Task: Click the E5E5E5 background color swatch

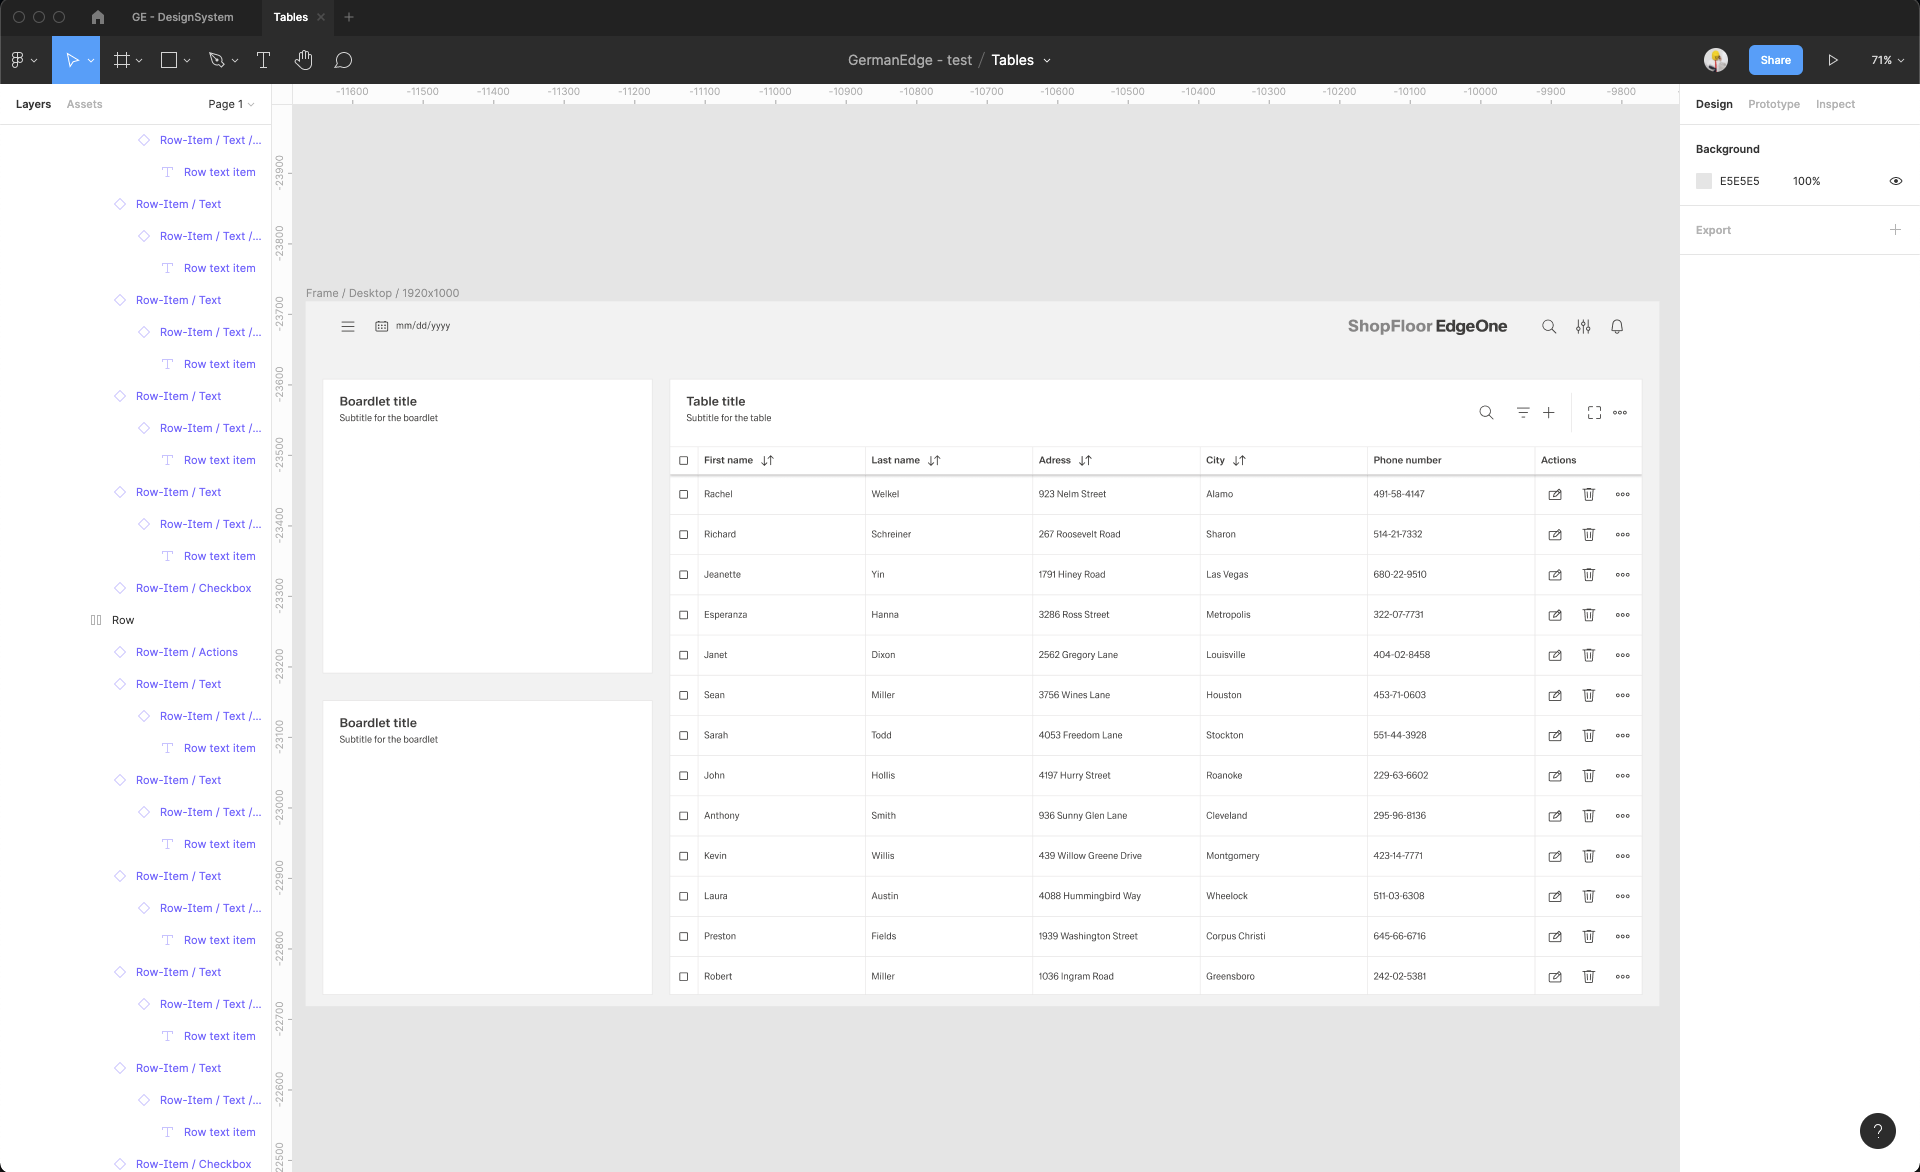Action: point(1704,181)
